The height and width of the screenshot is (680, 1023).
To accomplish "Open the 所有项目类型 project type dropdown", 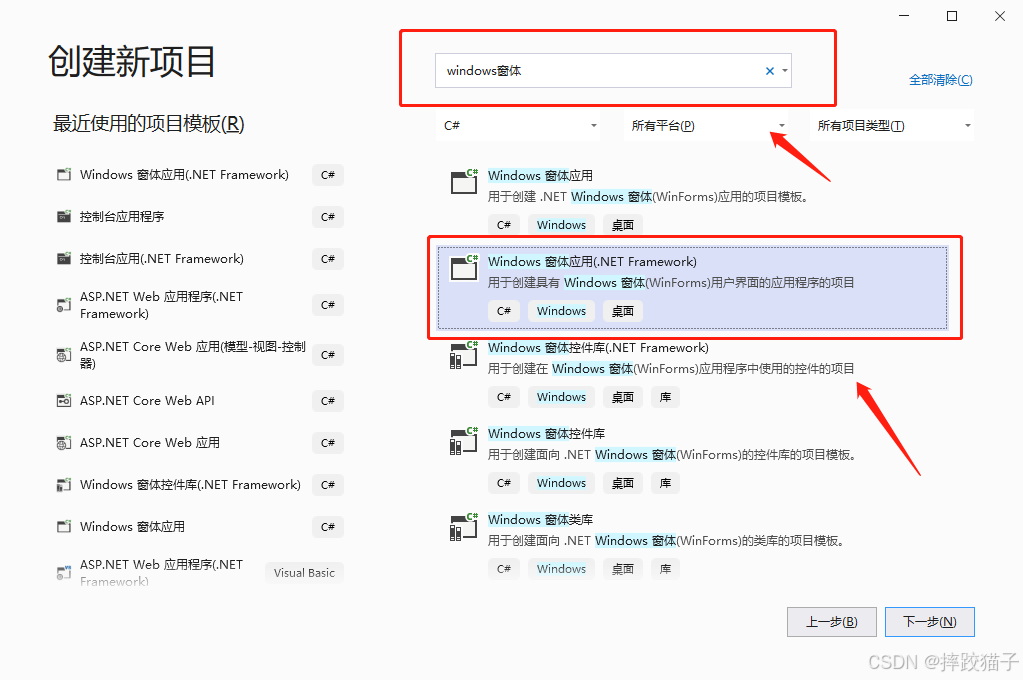I will pos(892,125).
